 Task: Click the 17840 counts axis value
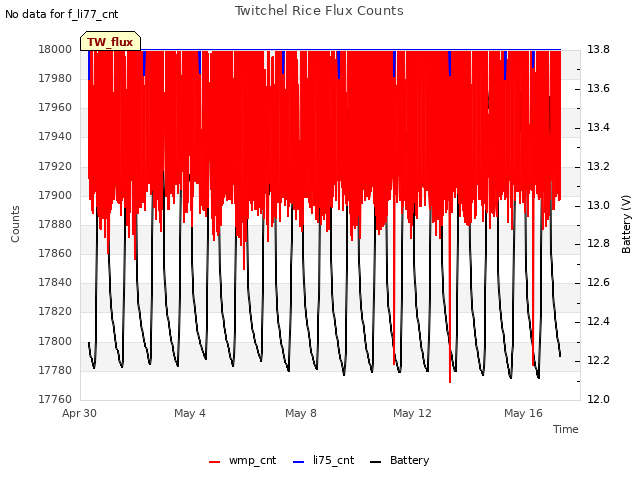[x=55, y=282]
